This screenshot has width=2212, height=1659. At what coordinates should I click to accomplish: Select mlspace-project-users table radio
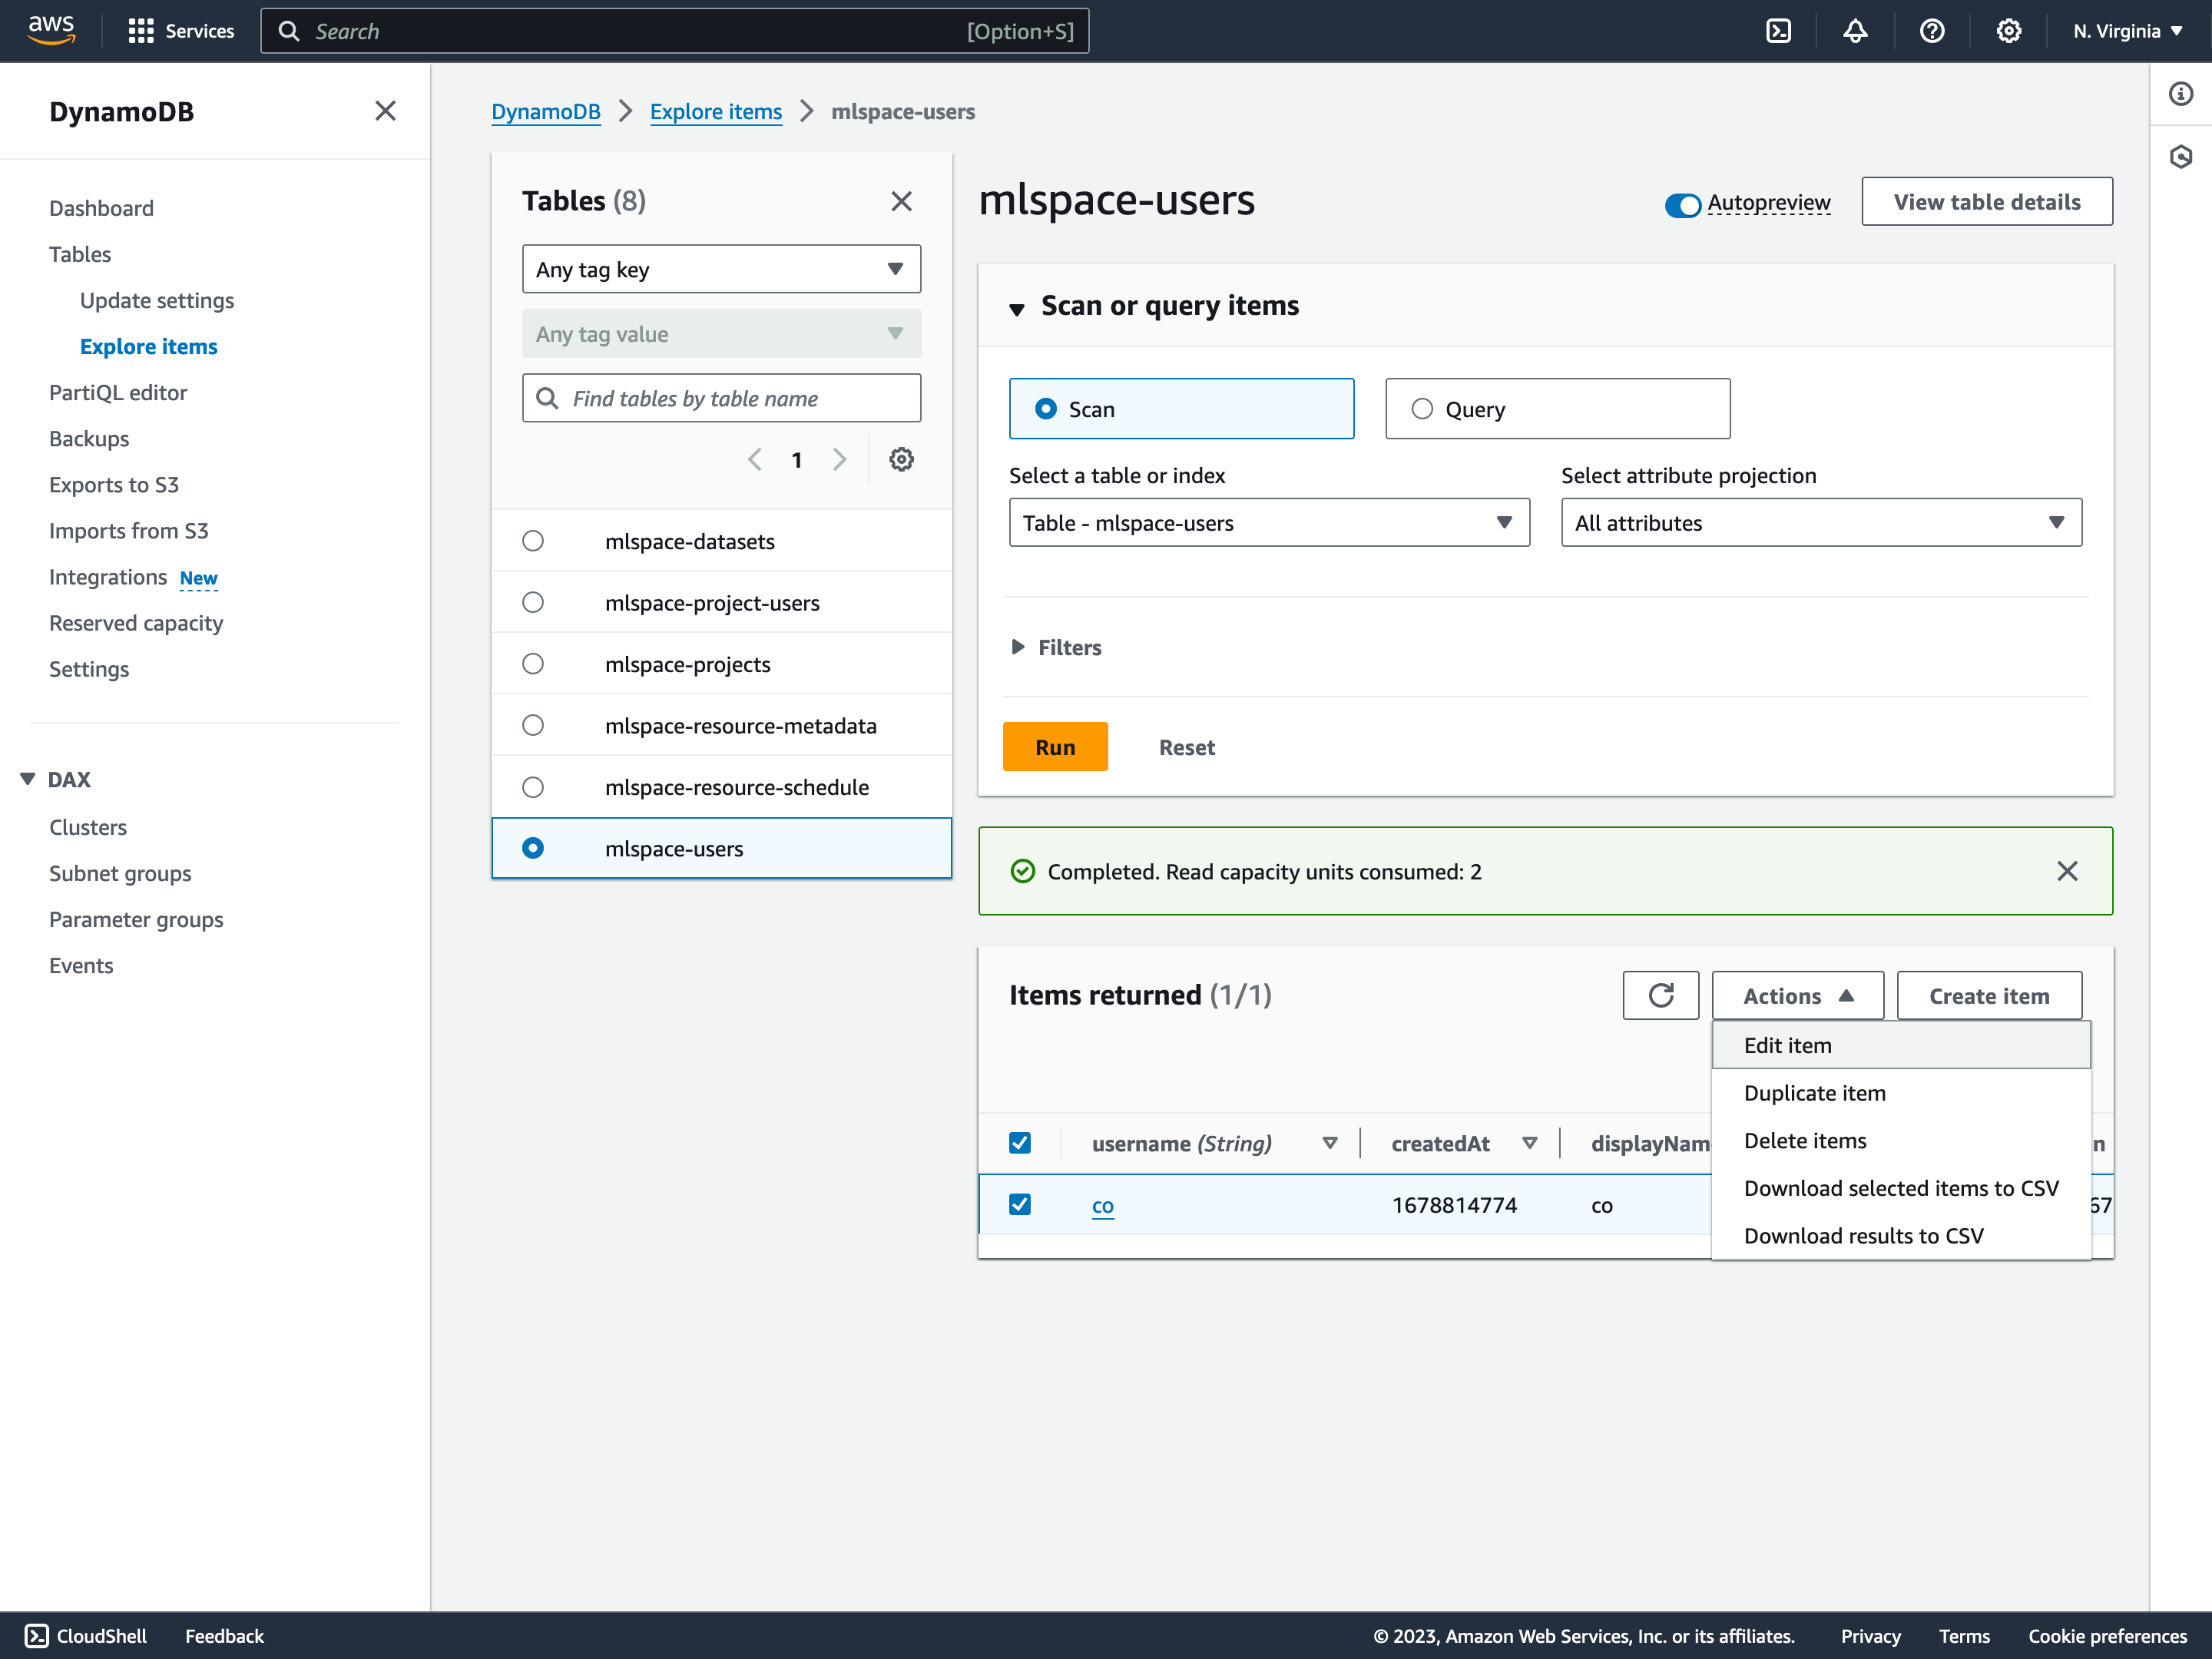click(533, 602)
